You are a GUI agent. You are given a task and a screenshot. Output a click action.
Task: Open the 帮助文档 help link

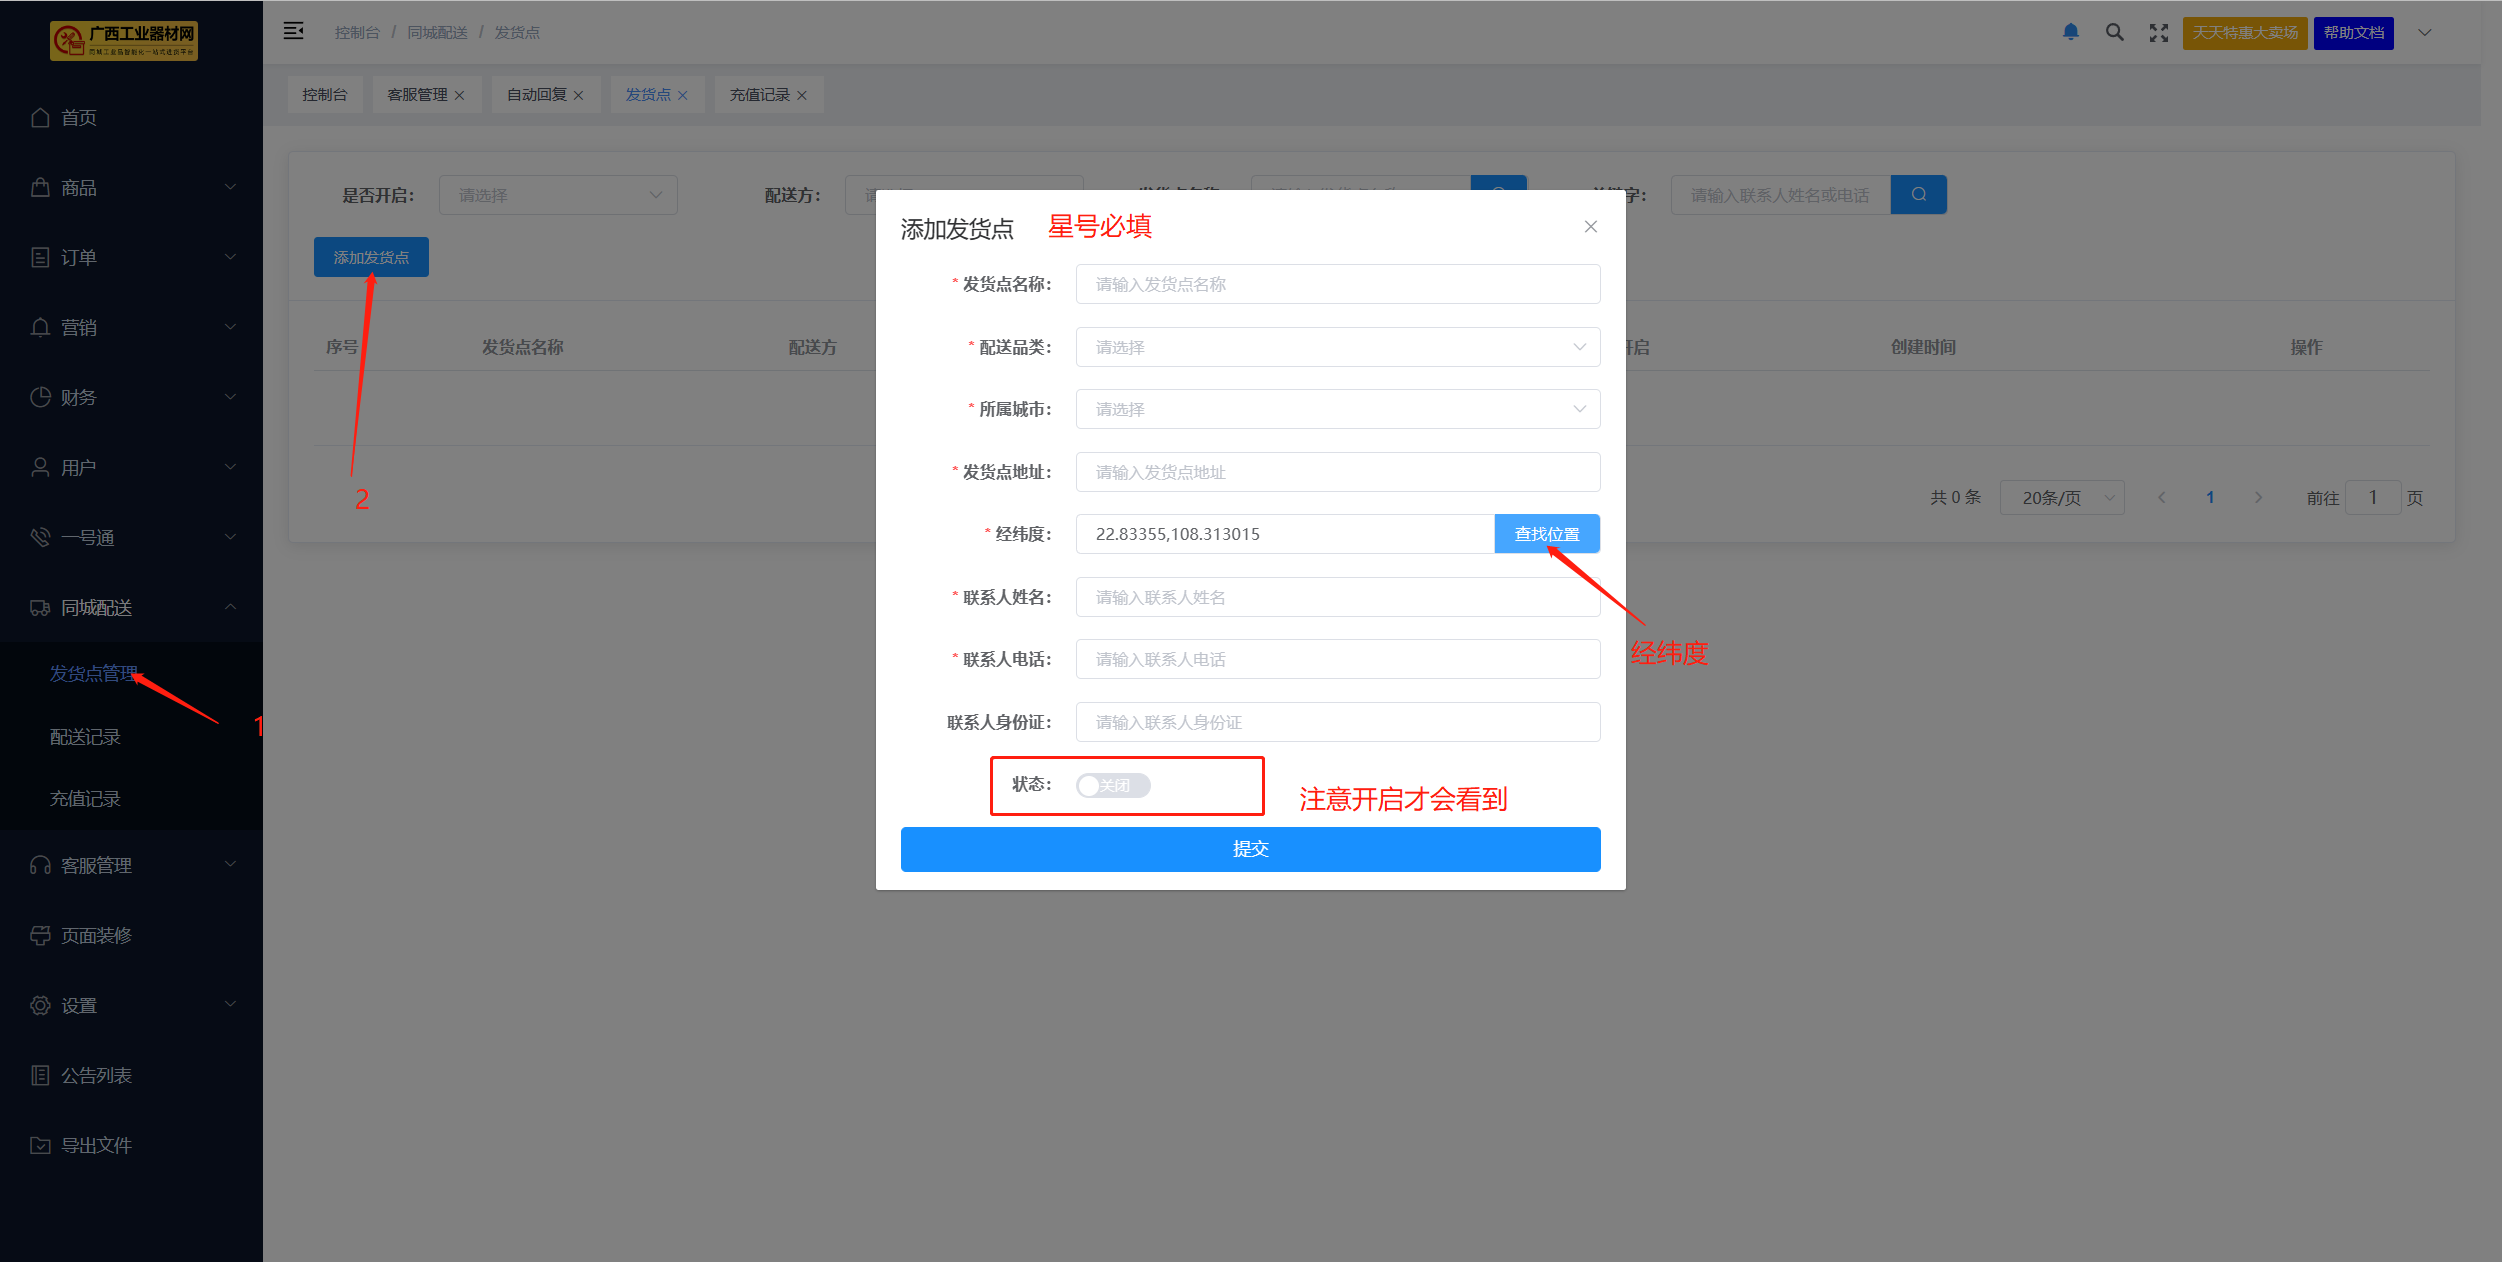pyautogui.click(x=2353, y=33)
